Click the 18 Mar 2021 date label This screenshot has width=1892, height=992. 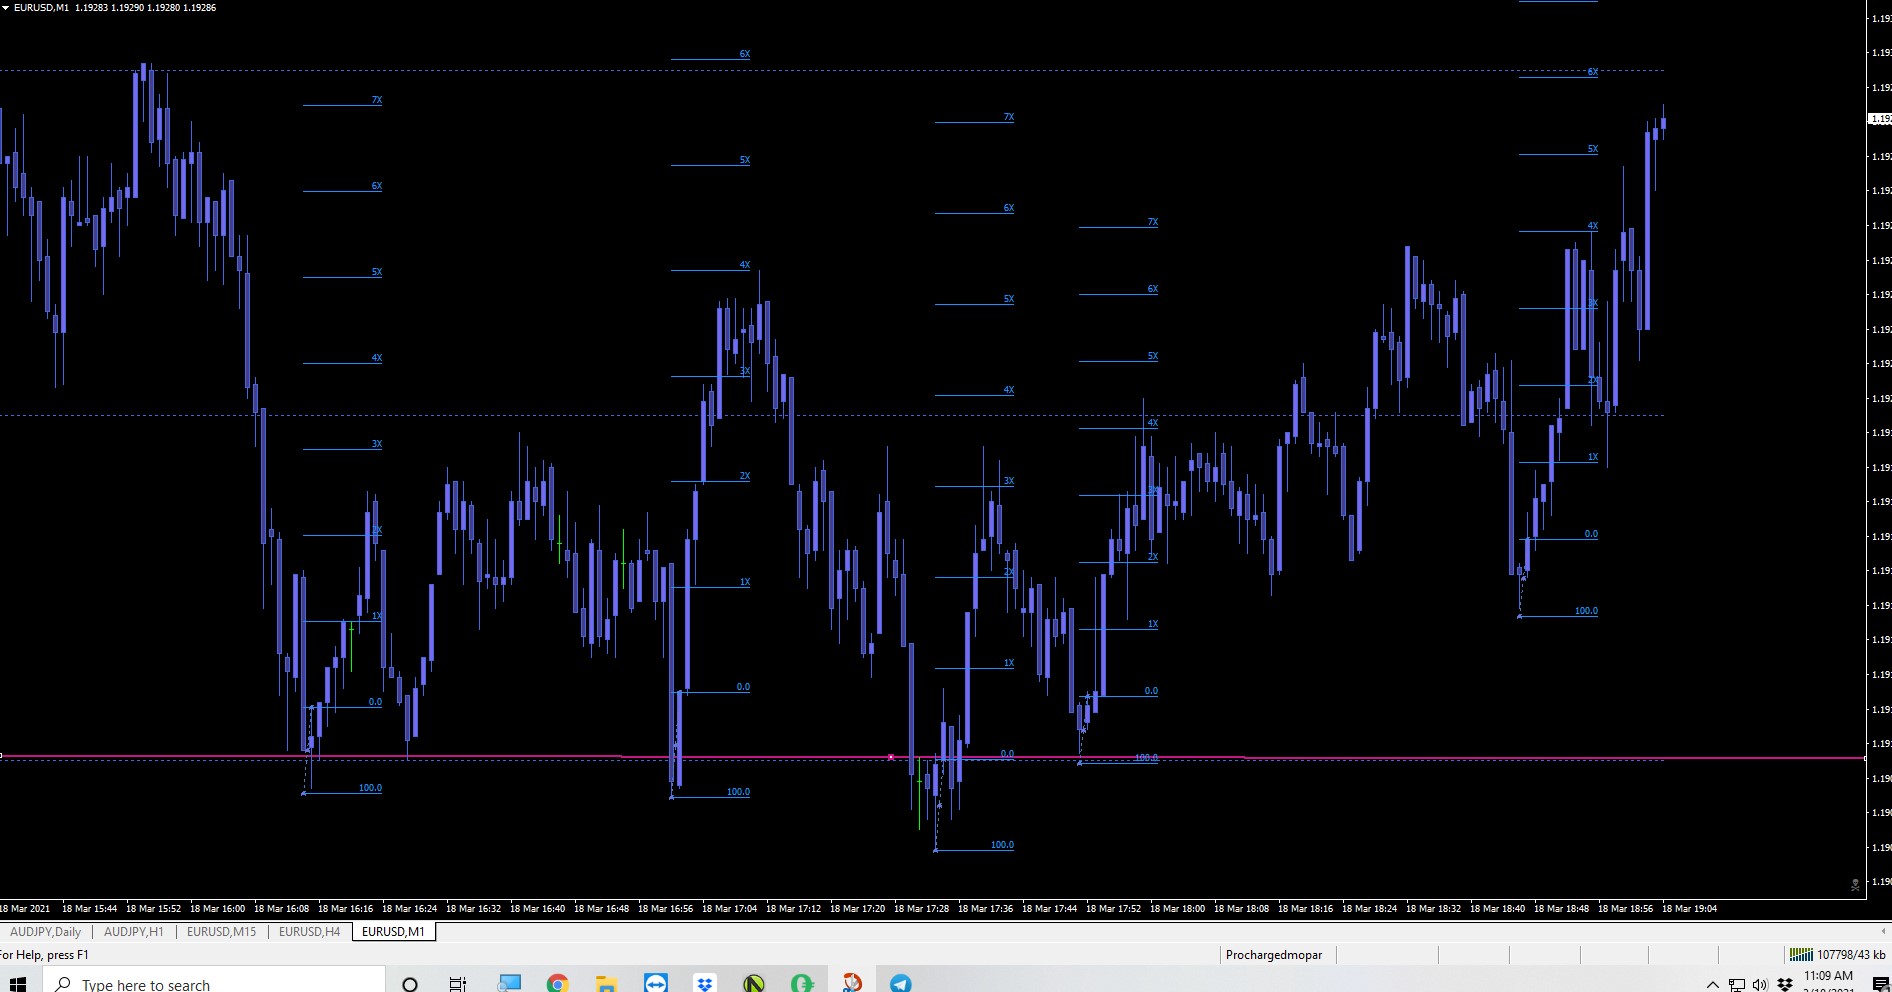tap(25, 909)
